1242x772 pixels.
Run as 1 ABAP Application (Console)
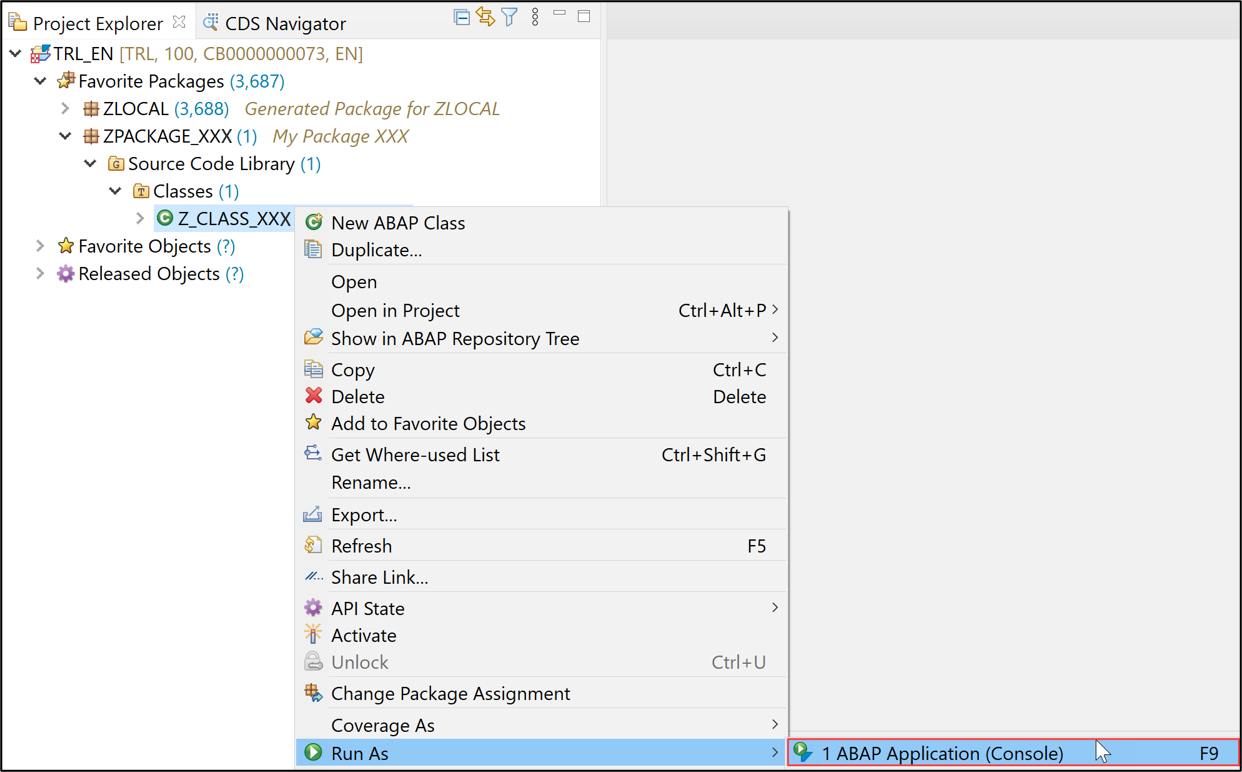(1013, 753)
